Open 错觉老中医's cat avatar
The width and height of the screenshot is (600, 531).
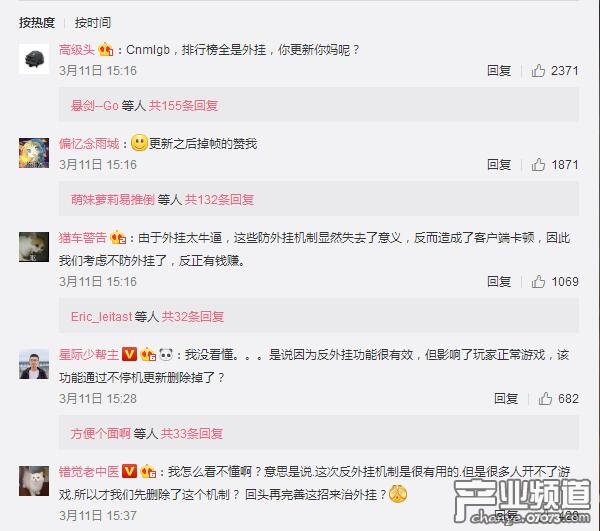coord(34,481)
